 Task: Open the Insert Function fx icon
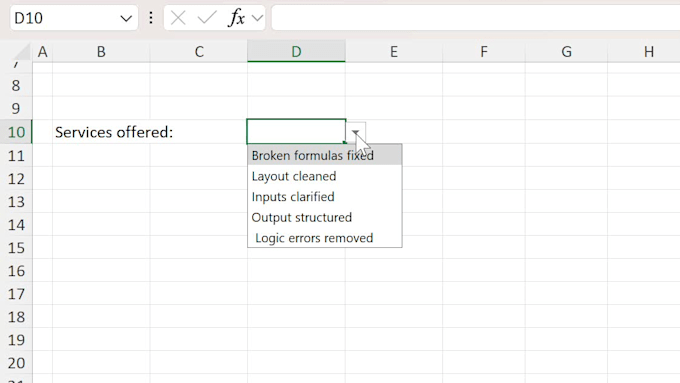[x=236, y=18]
